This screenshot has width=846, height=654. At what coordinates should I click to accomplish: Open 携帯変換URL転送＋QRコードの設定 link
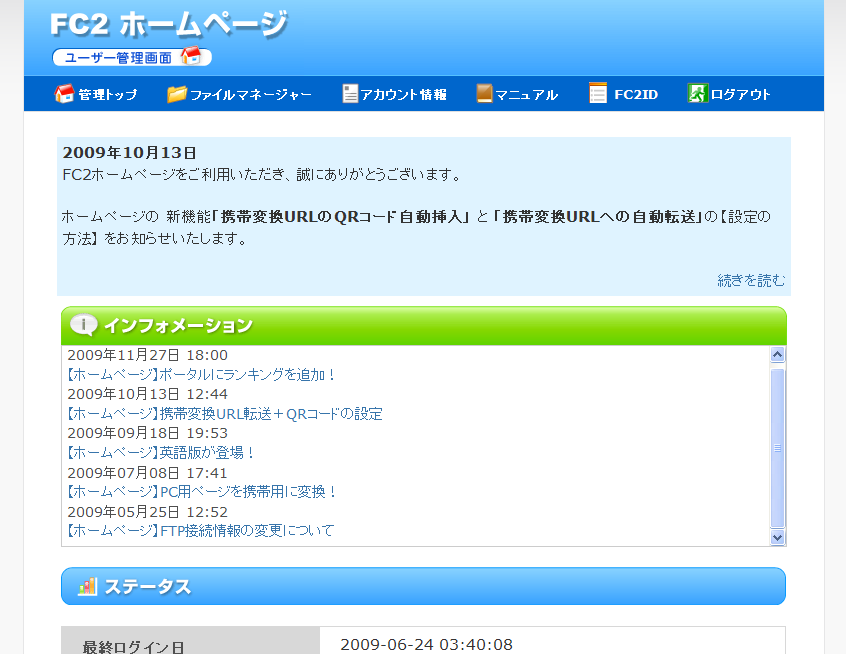click(224, 414)
